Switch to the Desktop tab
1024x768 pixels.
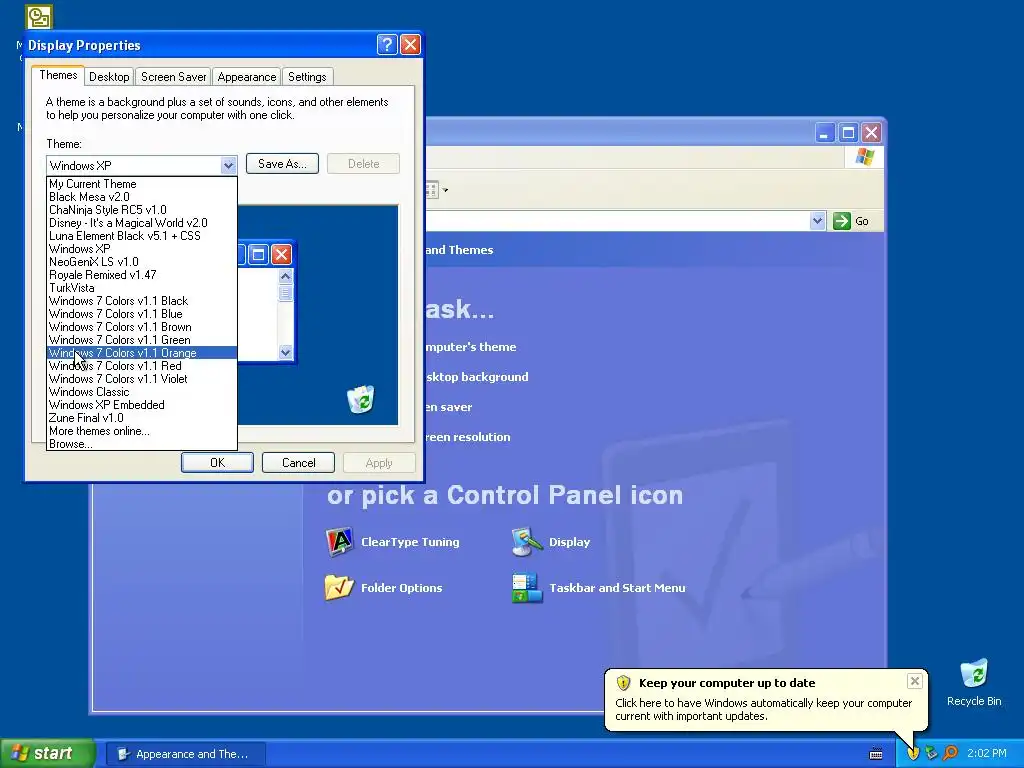coord(109,77)
